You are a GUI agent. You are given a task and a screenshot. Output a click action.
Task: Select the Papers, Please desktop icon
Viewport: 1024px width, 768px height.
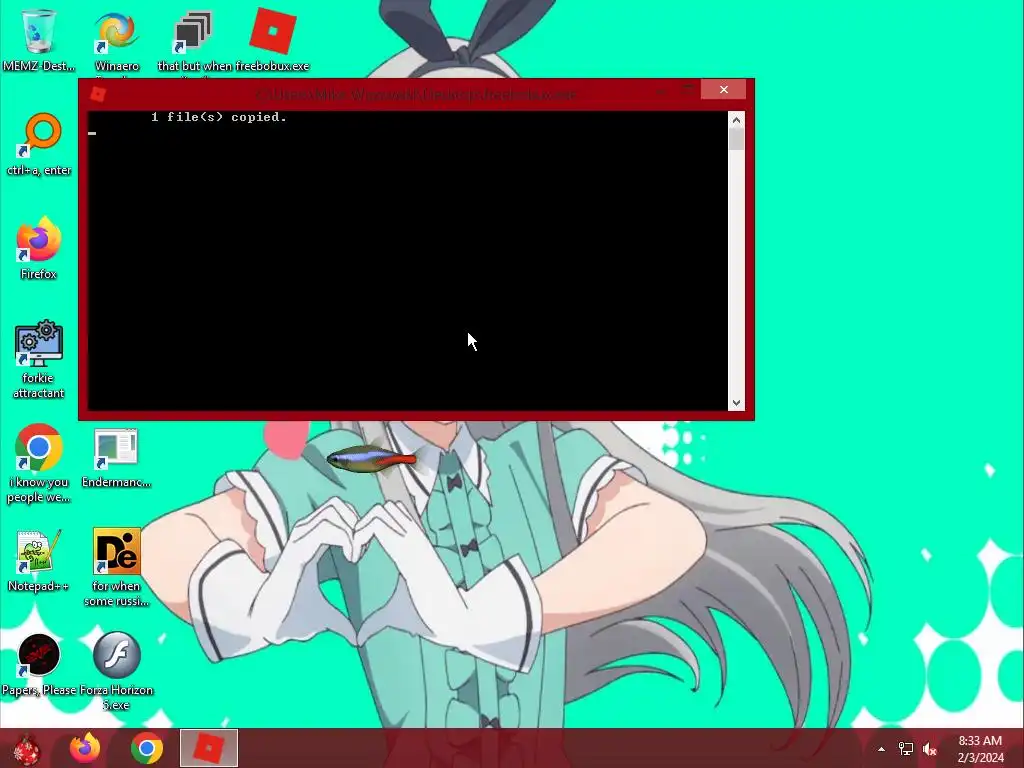point(39,664)
